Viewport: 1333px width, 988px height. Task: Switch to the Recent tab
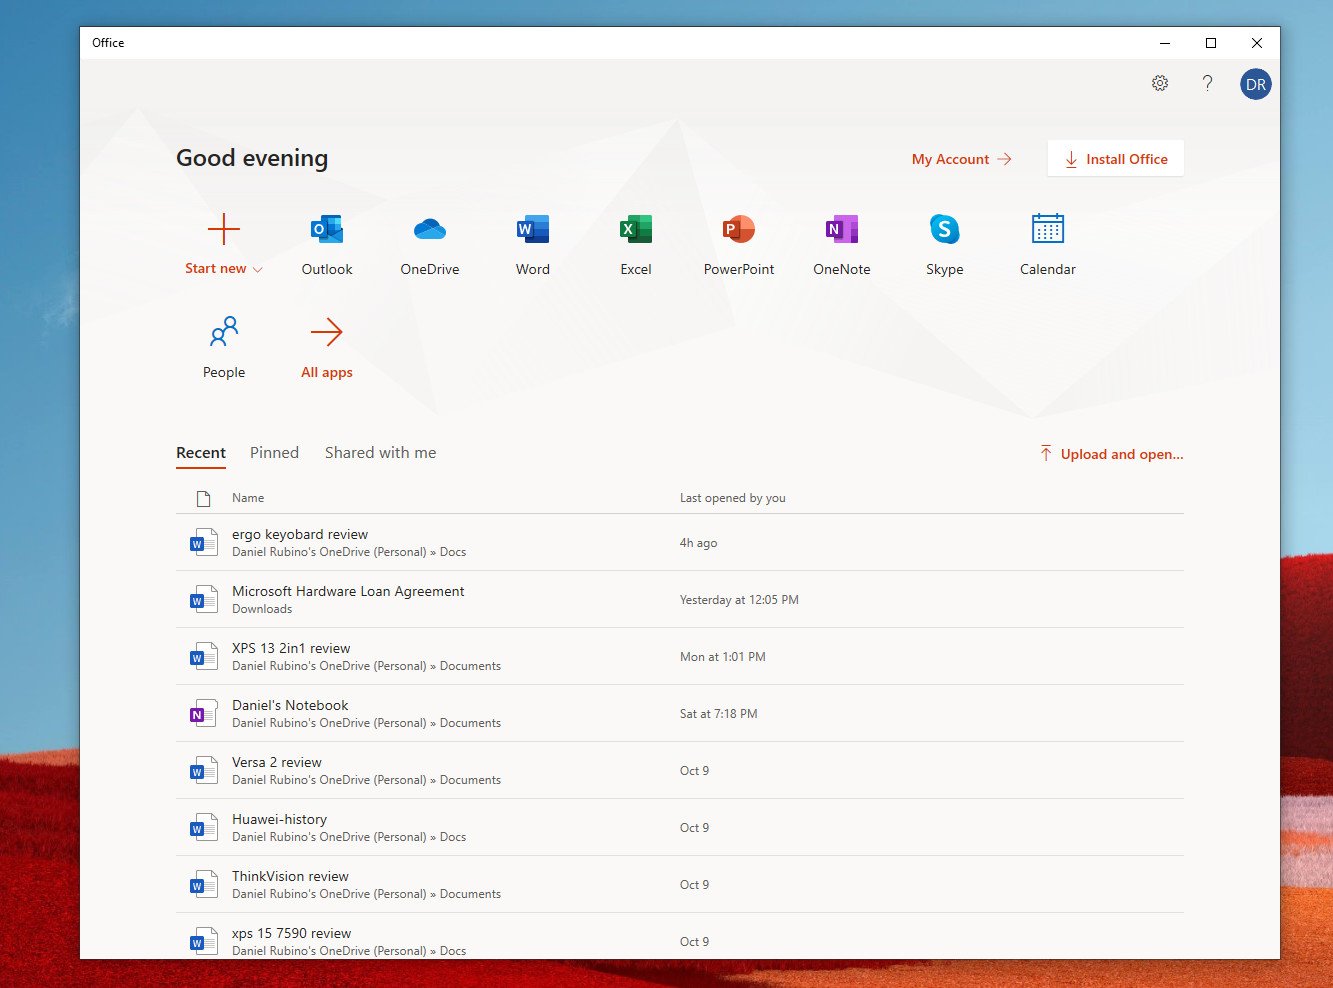click(x=201, y=453)
